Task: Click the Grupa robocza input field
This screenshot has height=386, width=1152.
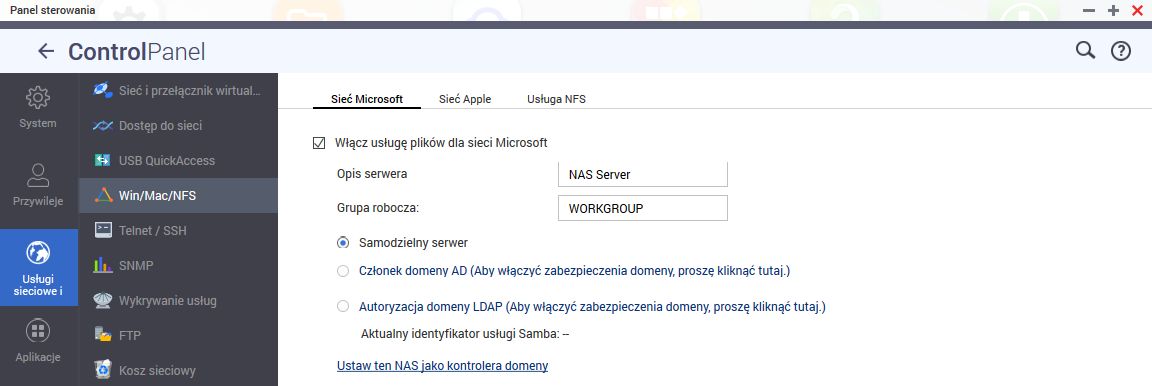Action: 643,208
